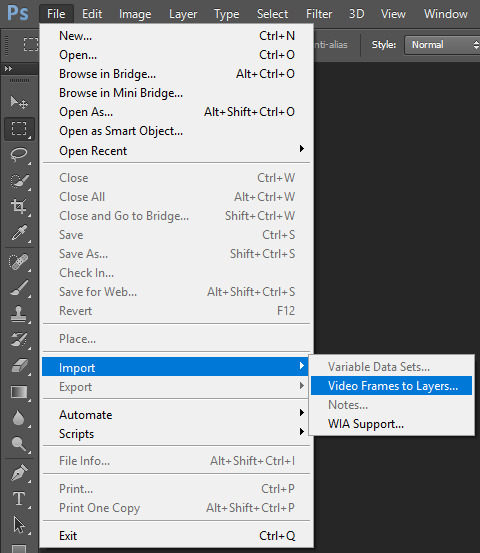Expand the toolbox with double-arrow icon

pos(8,68)
